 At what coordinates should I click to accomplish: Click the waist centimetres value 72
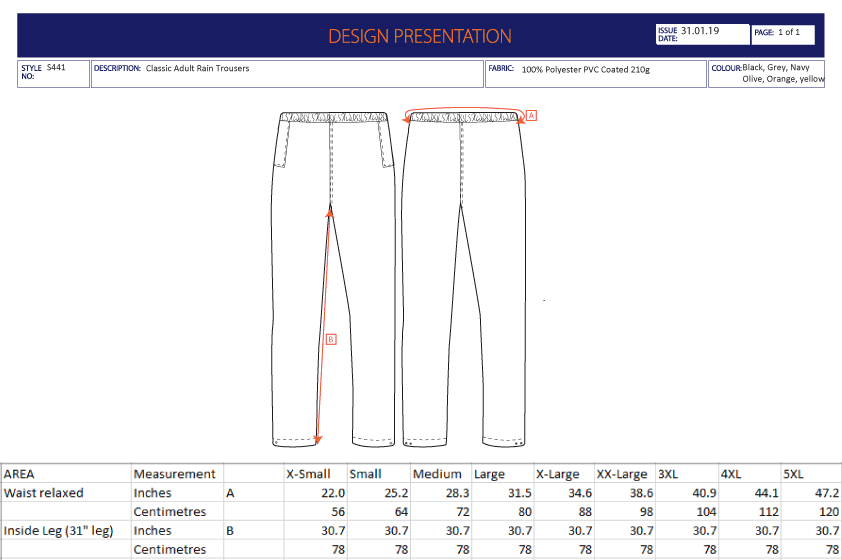pyautogui.click(x=463, y=512)
